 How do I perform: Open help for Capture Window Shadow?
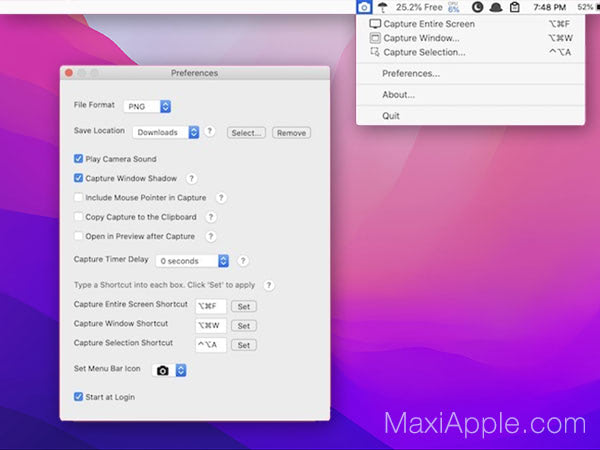tap(191, 178)
